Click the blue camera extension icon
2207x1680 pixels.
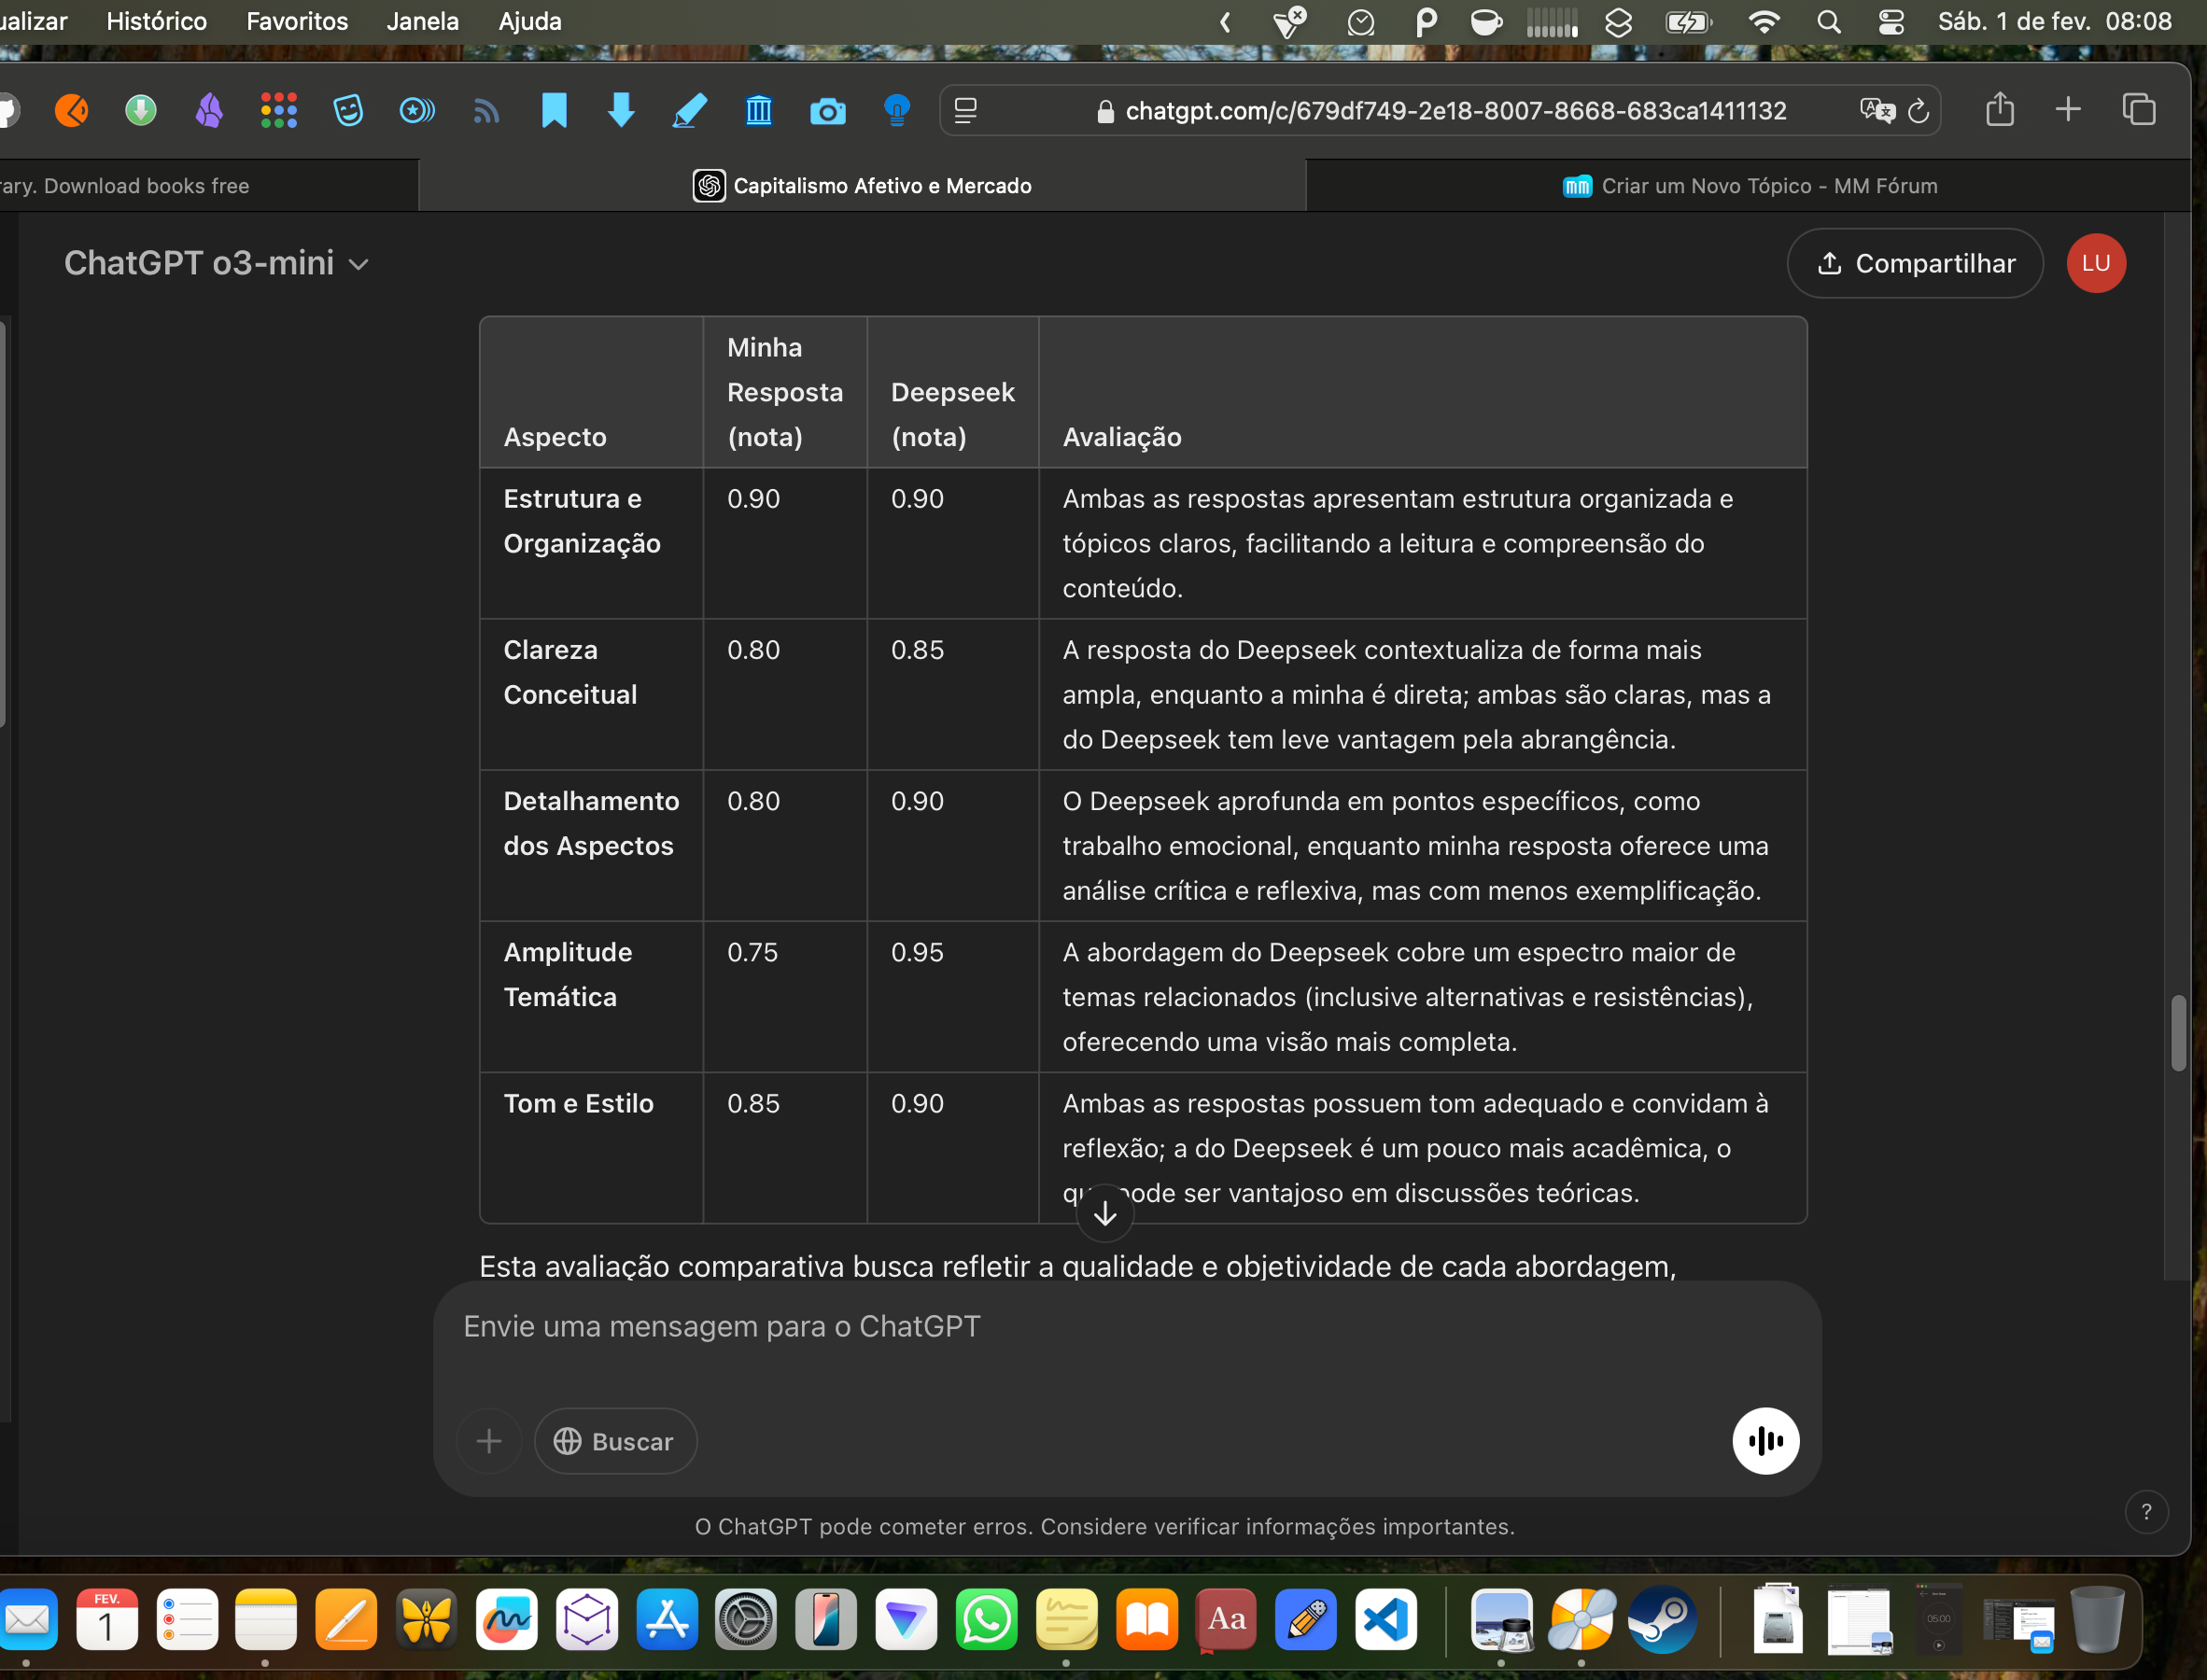pos(827,111)
